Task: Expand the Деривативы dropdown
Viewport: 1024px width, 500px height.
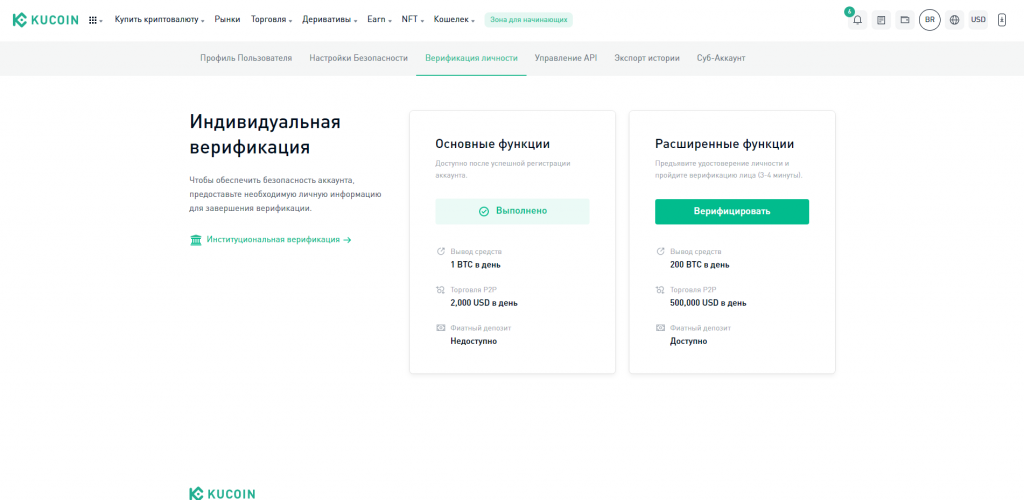Action: click(329, 20)
